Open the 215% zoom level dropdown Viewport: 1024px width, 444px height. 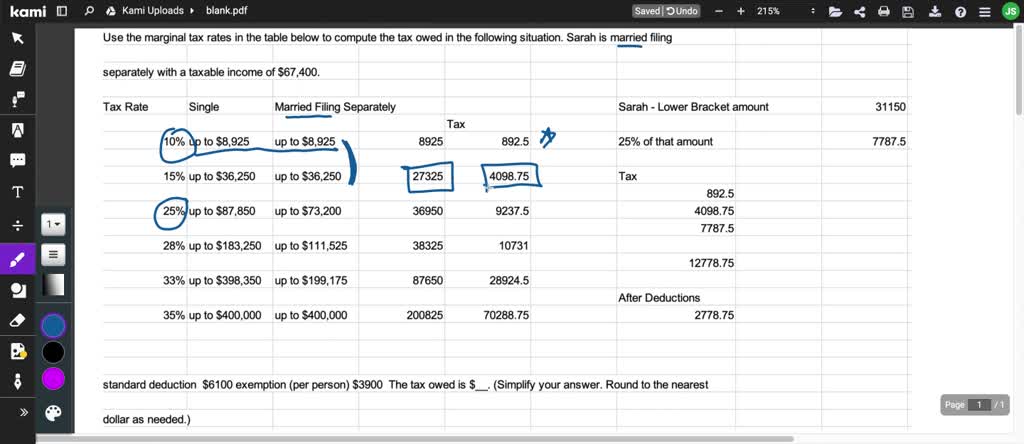coord(786,11)
